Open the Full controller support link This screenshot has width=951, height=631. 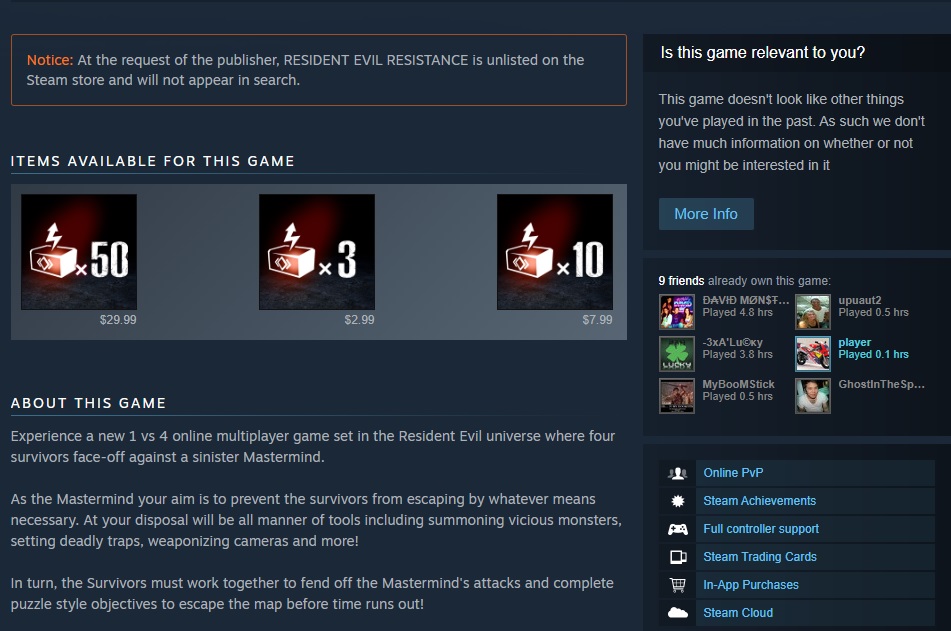[x=761, y=528]
